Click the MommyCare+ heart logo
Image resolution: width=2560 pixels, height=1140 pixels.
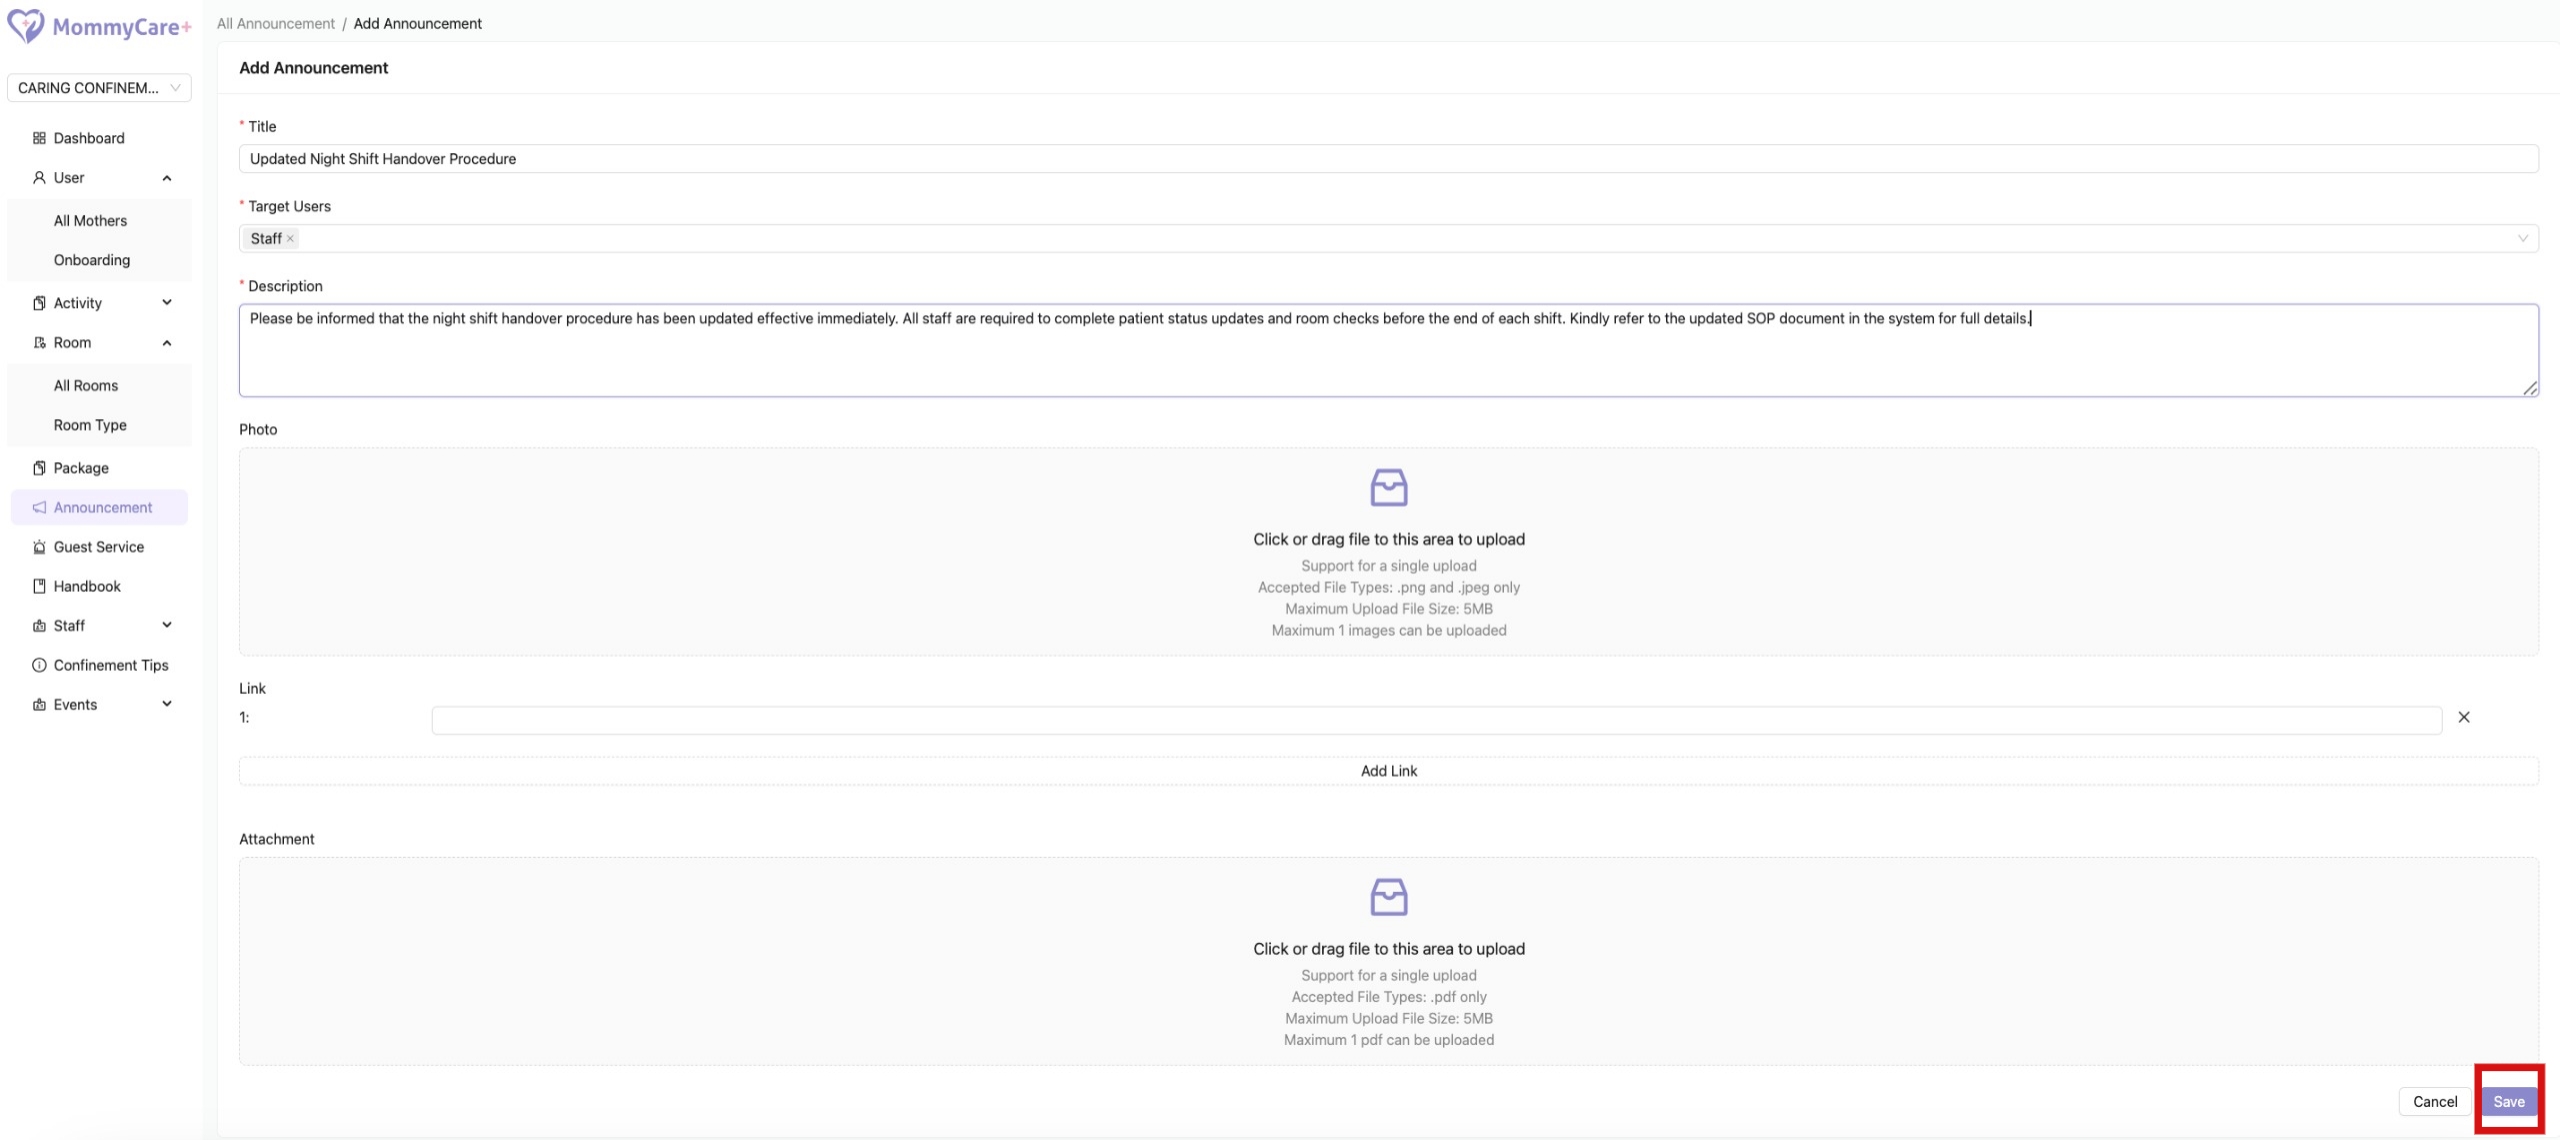[25, 26]
